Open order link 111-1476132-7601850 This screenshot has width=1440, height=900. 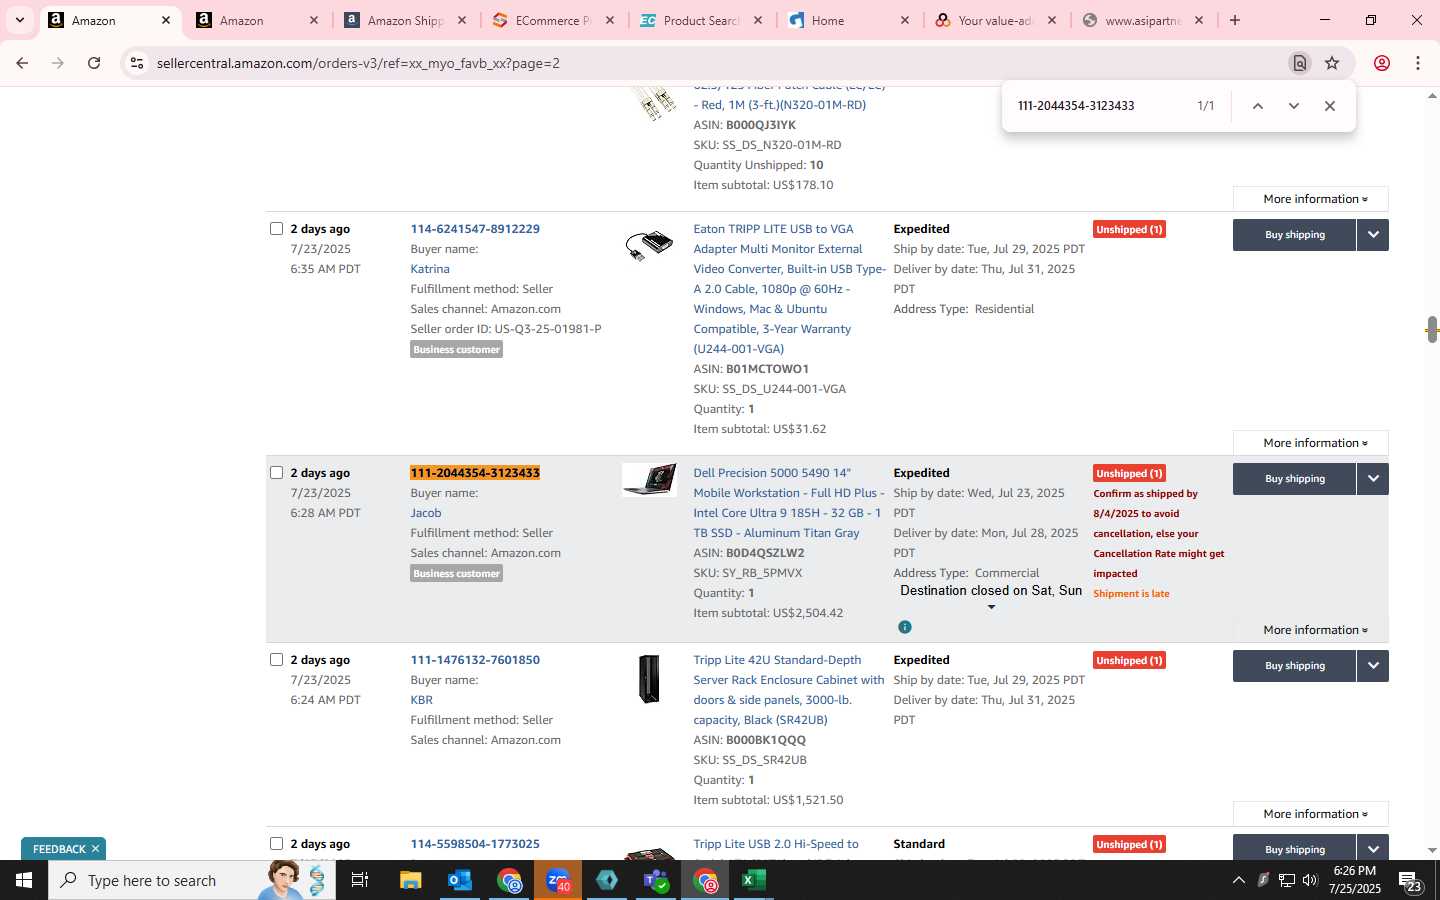click(x=475, y=660)
